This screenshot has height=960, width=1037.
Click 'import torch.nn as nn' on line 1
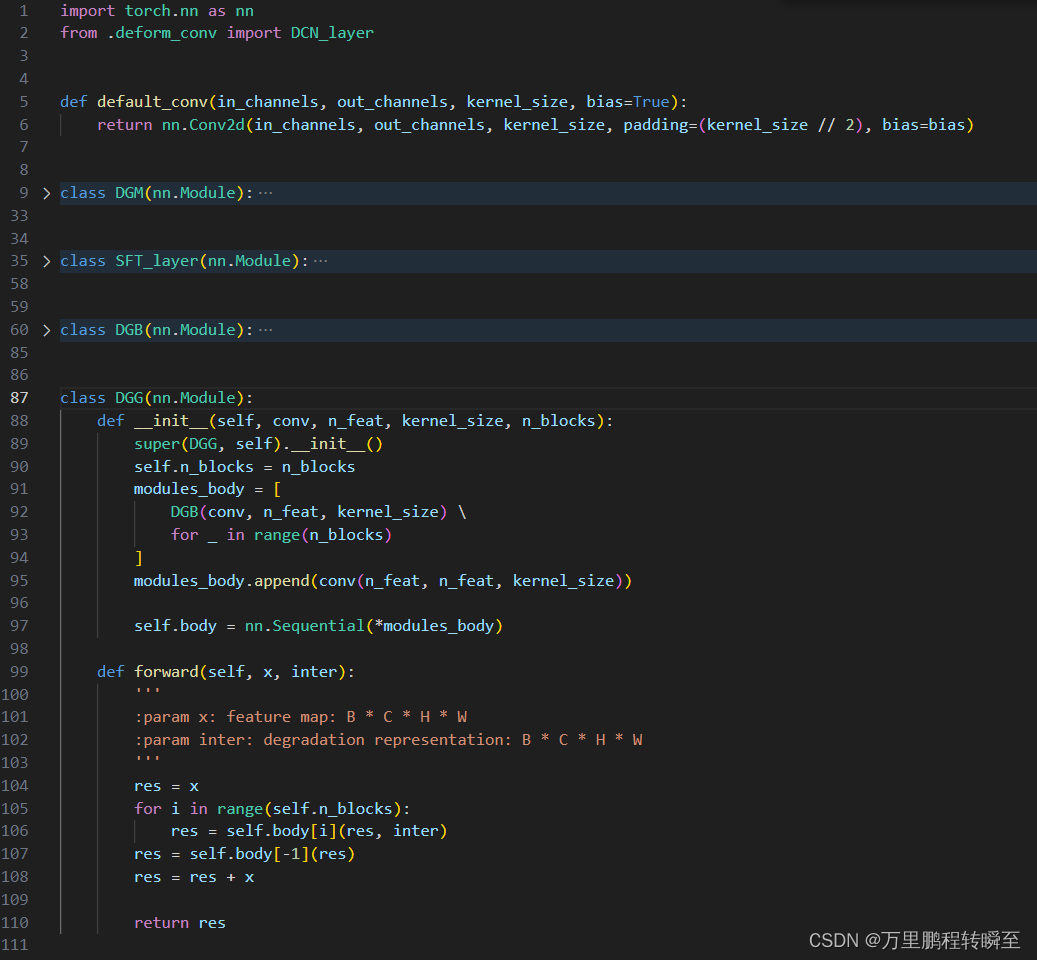pos(157,11)
